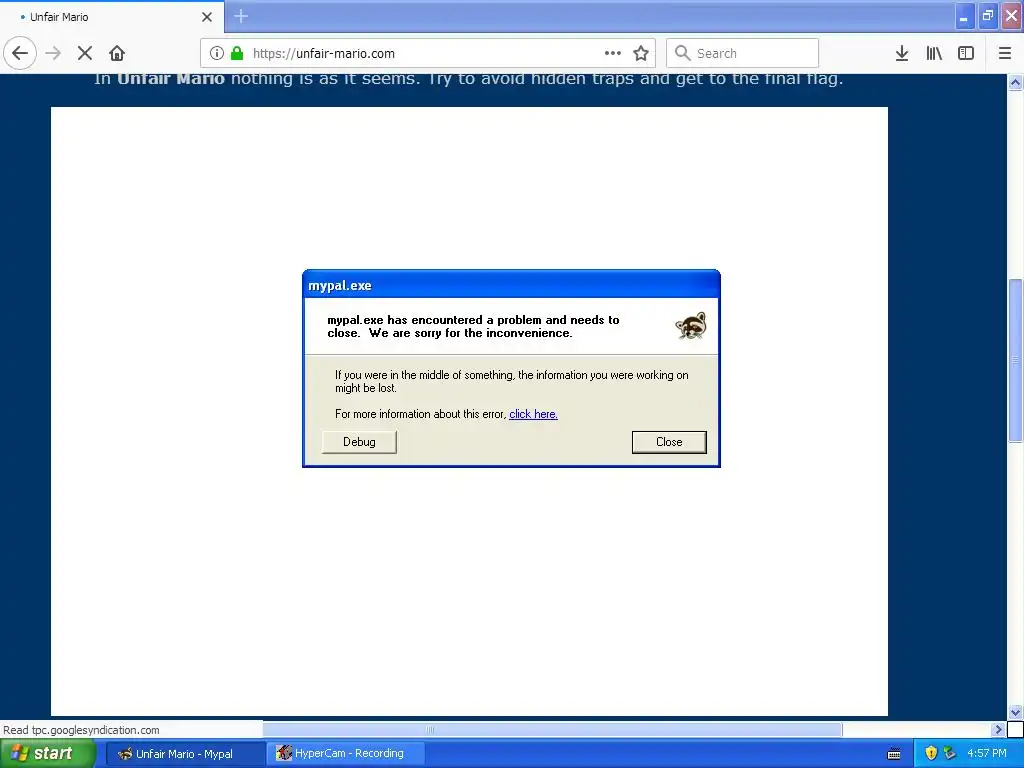Show site information icon in address bar
The width and height of the screenshot is (1024, 768).
coord(217,53)
